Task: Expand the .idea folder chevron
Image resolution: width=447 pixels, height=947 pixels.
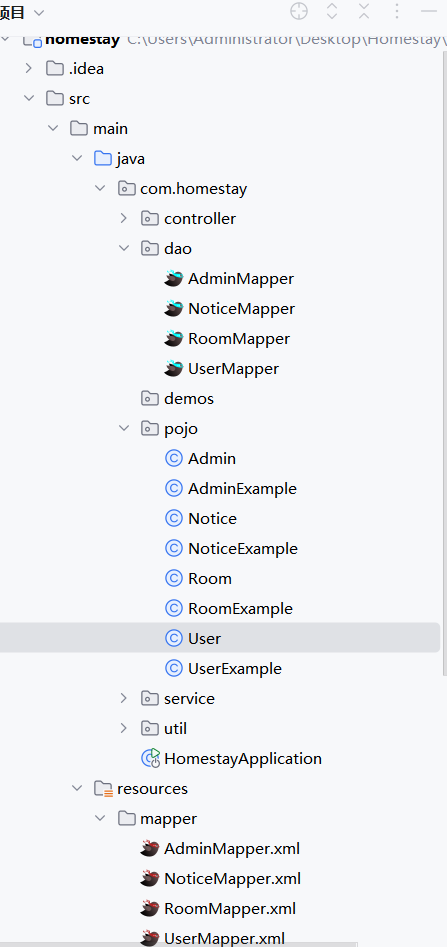Action: pyautogui.click(x=28, y=68)
